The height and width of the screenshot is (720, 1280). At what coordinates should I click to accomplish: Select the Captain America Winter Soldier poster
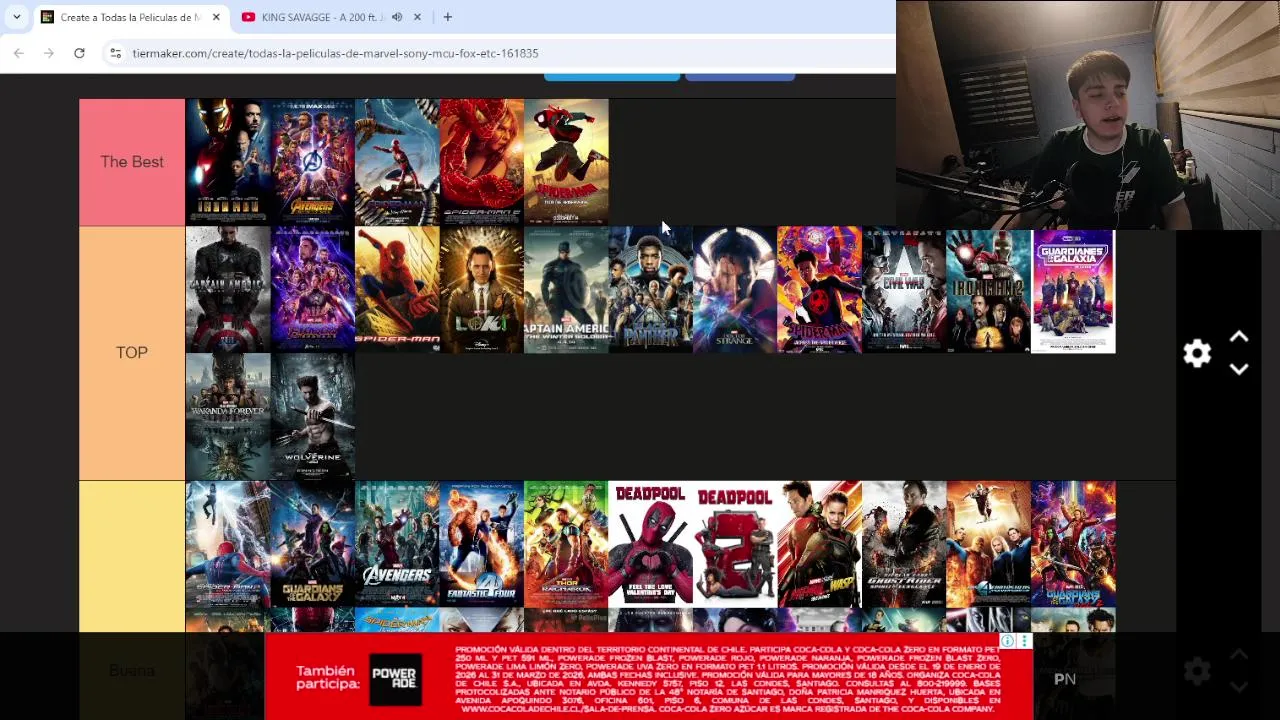[x=566, y=290]
